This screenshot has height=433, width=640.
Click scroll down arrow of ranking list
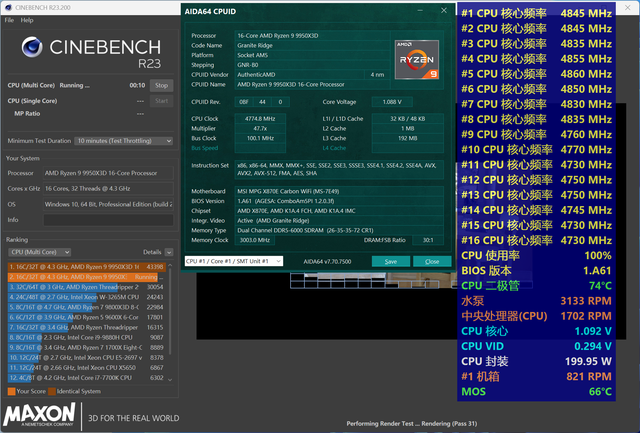click(170, 380)
